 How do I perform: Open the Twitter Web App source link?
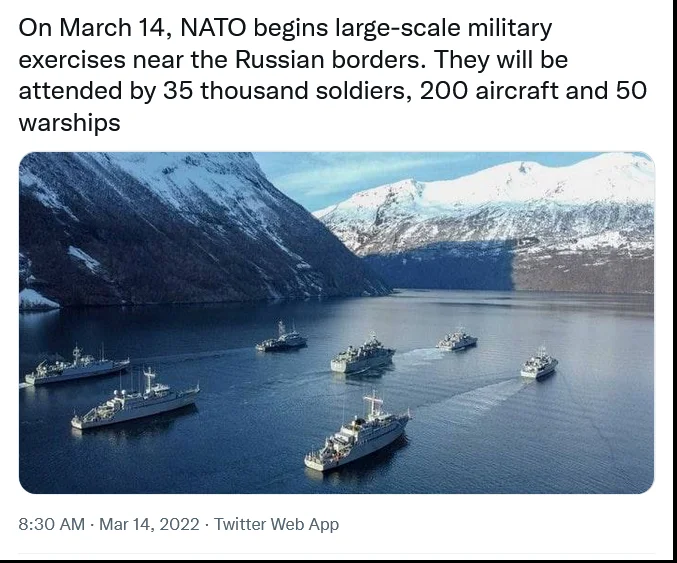[x=276, y=524]
